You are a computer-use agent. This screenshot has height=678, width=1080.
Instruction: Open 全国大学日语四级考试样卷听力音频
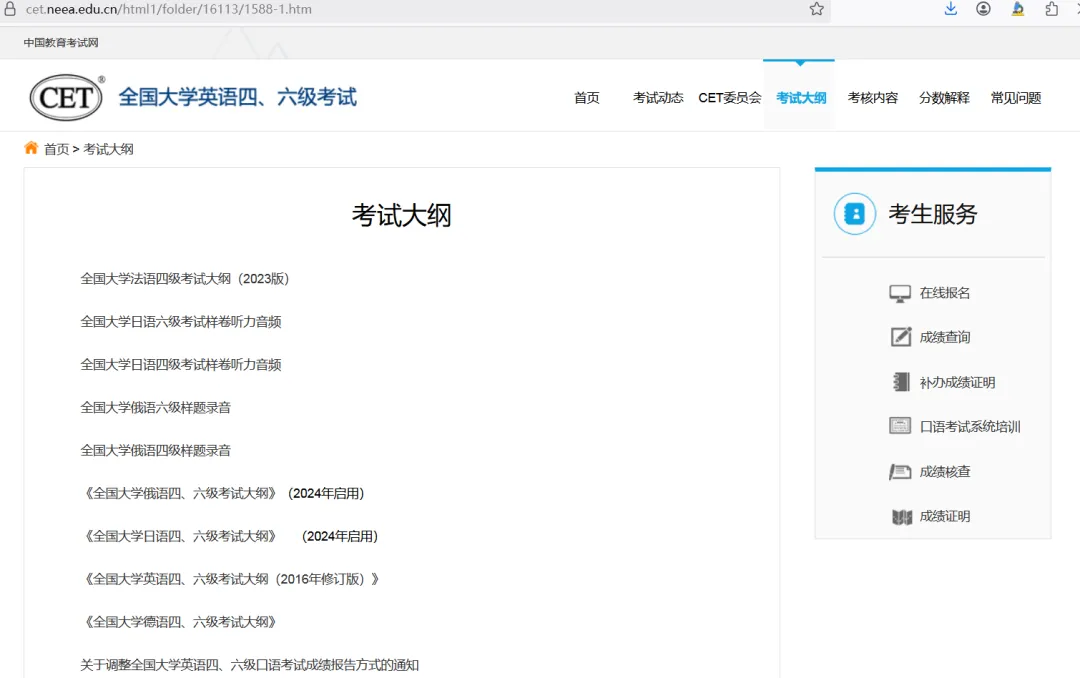pos(180,364)
